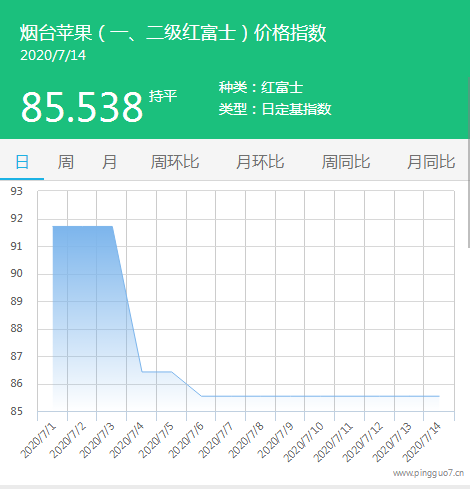470x489 pixels.
Task: Select the 日 daily tab
Action: point(22,162)
